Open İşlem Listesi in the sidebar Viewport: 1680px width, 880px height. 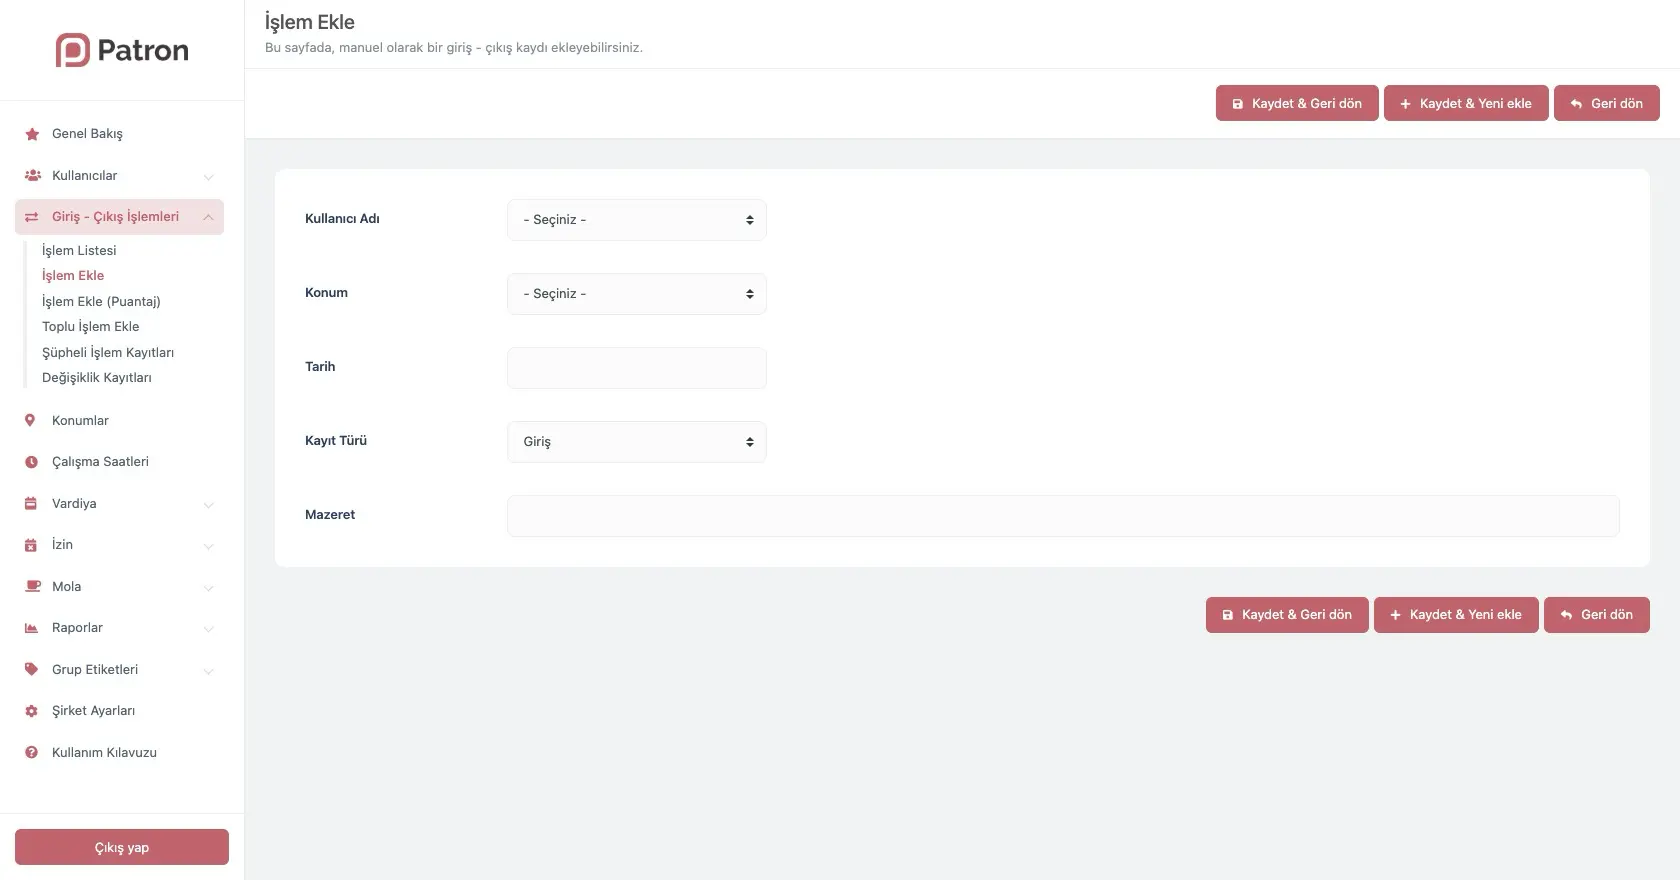[79, 251]
